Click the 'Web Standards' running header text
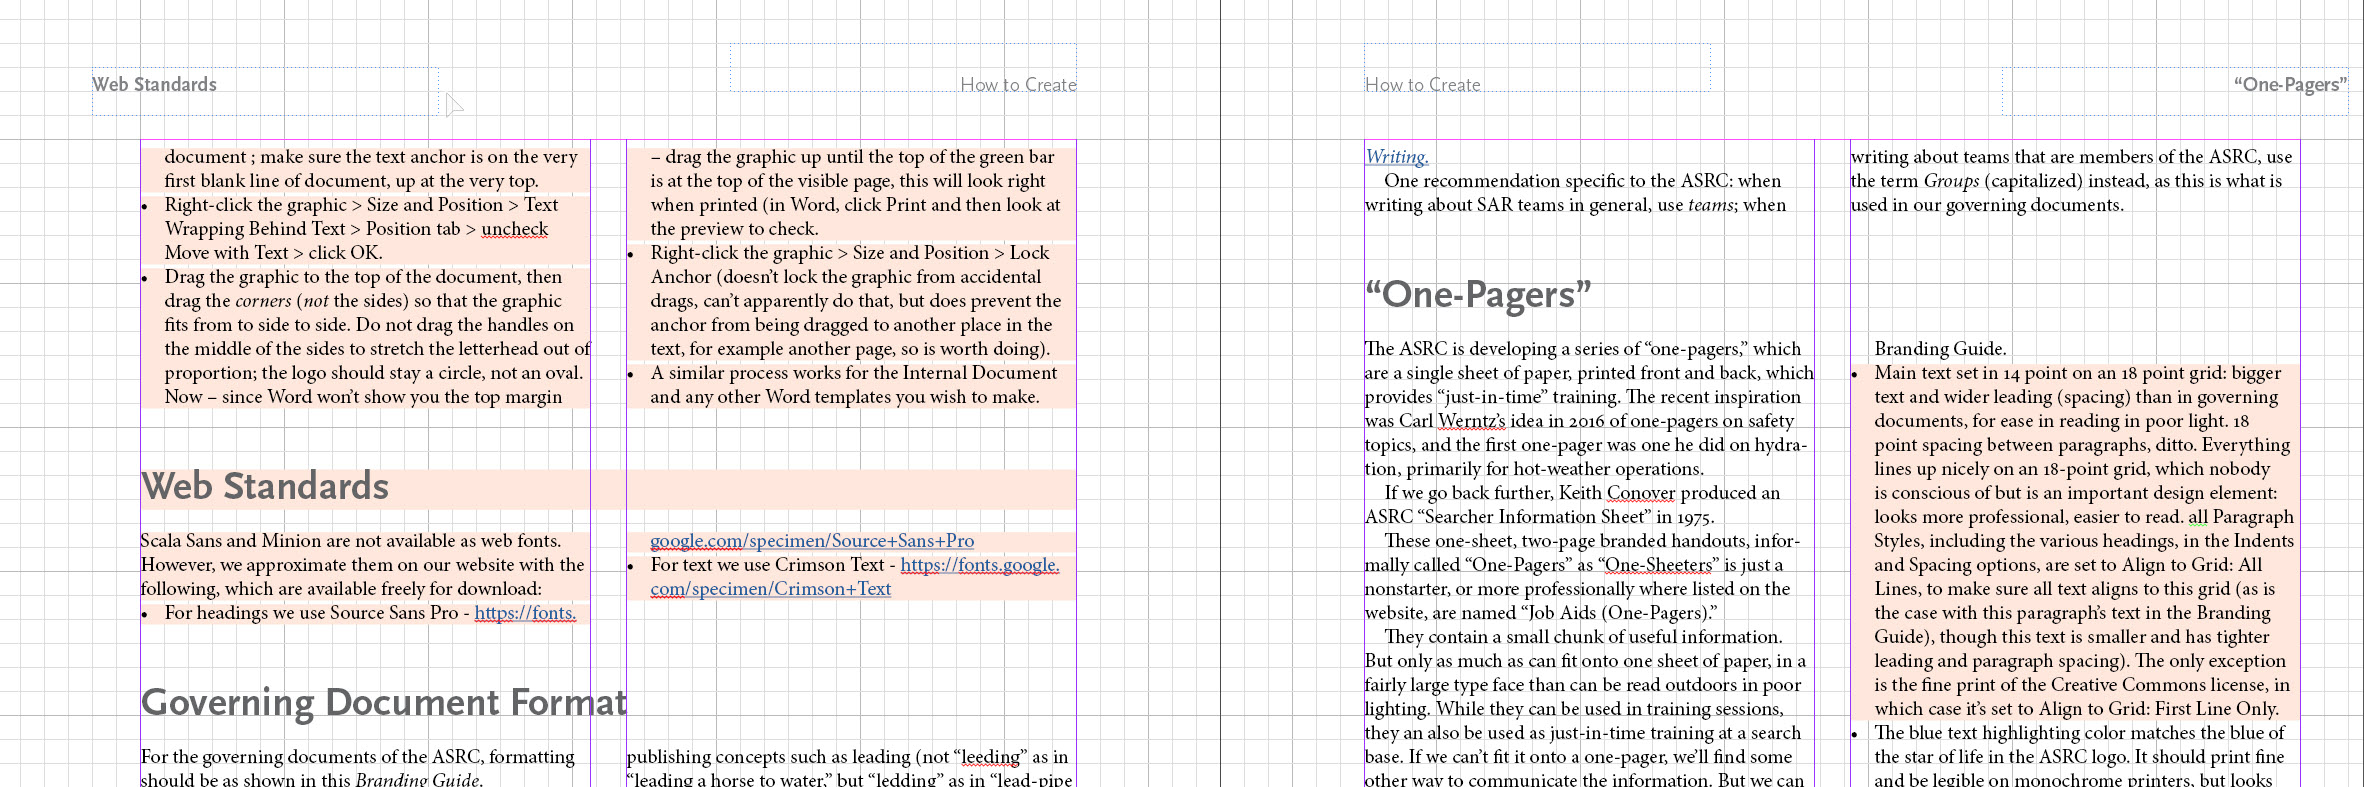Viewport: 2364px width, 787px height. [x=154, y=85]
